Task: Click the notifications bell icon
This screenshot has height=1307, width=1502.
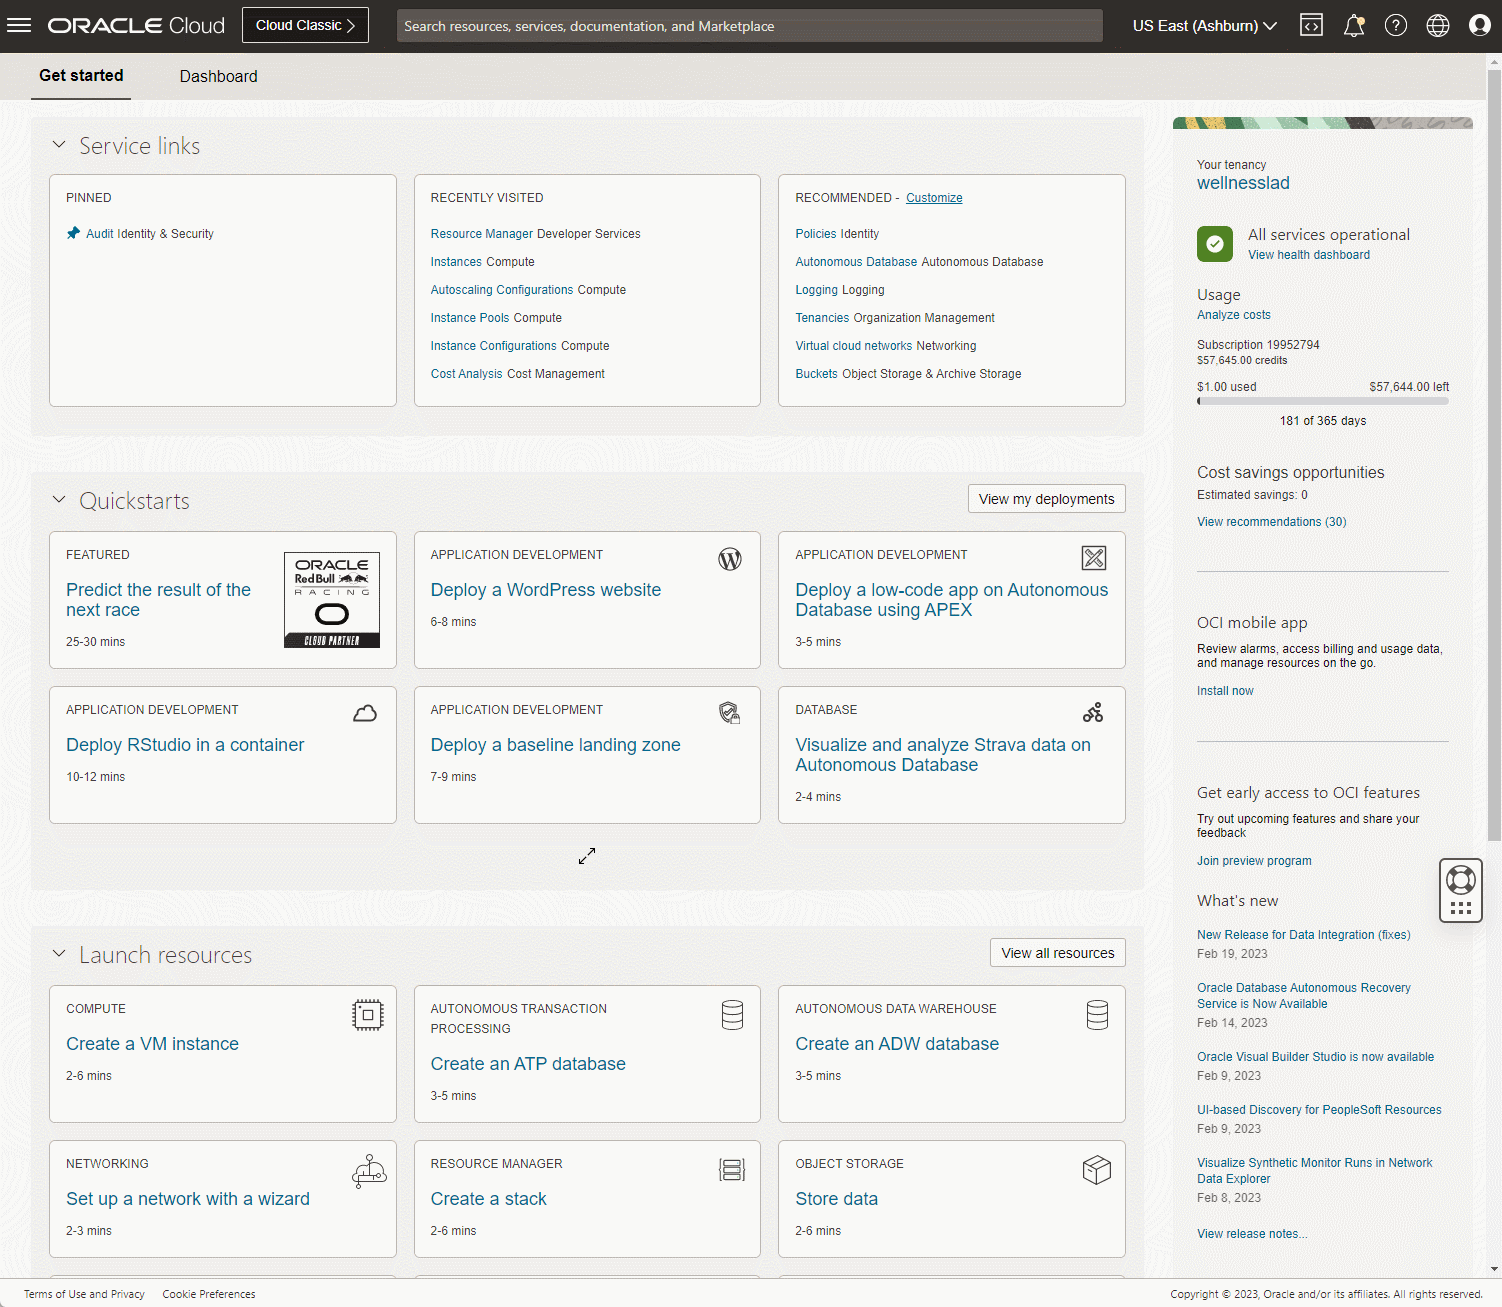Action: click(x=1353, y=26)
